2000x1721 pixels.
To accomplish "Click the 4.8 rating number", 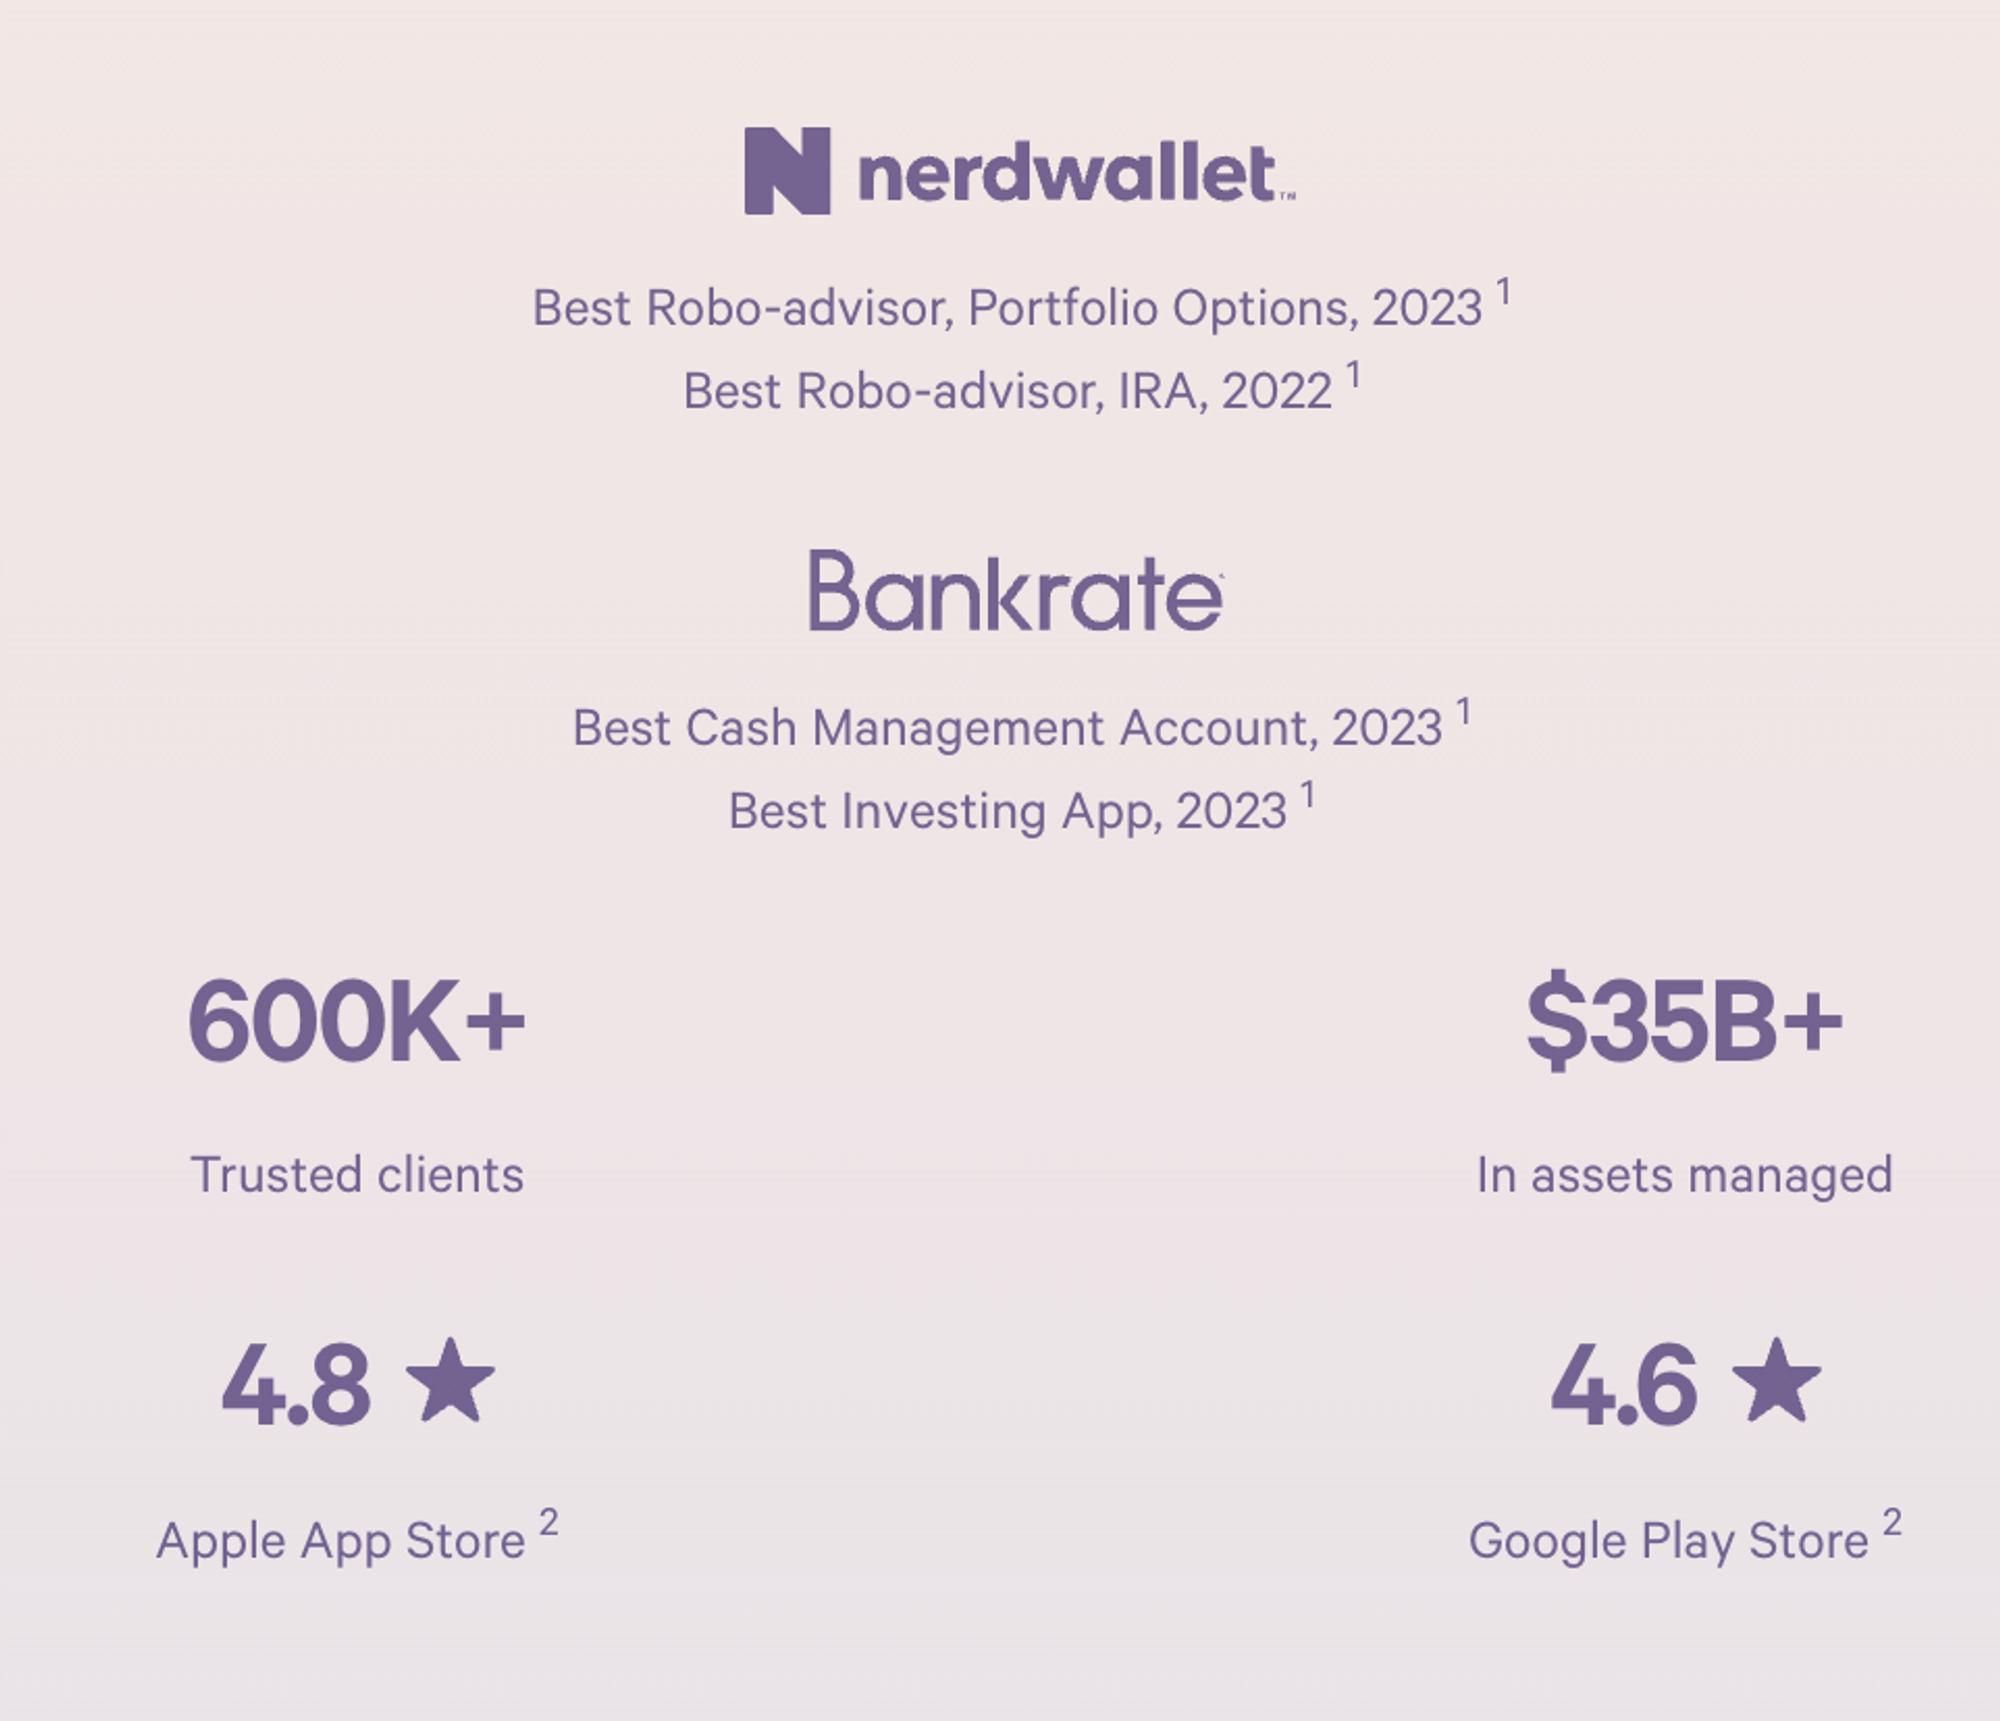I will click(x=296, y=1387).
